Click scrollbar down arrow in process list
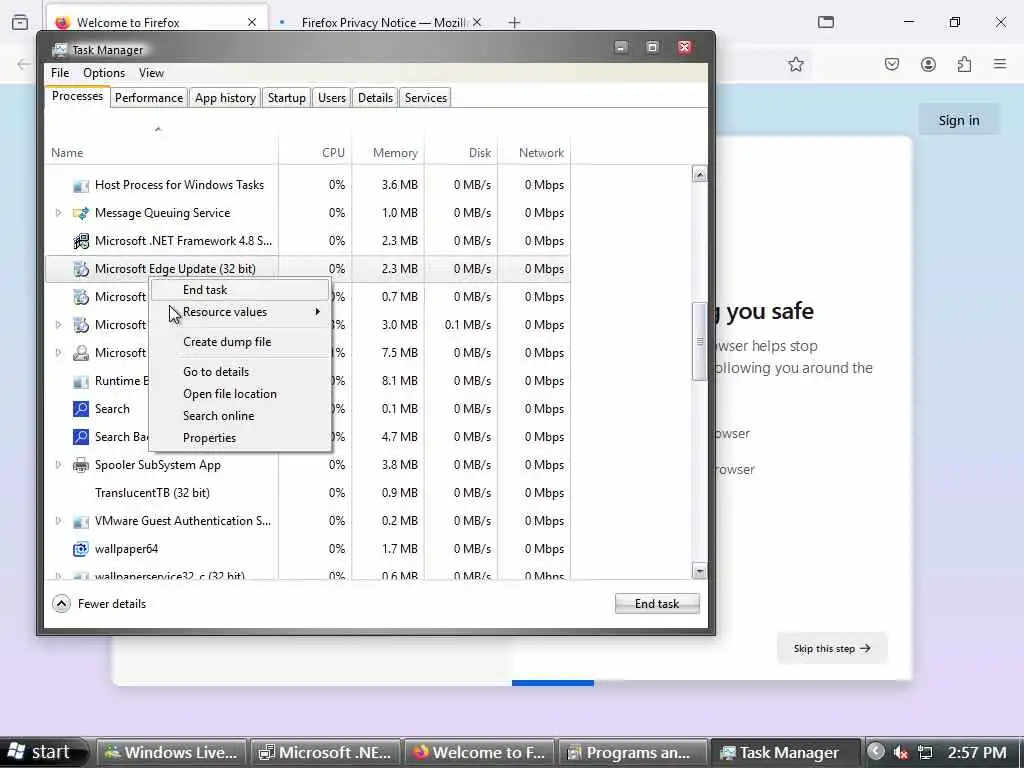 click(x=699, y=571)
